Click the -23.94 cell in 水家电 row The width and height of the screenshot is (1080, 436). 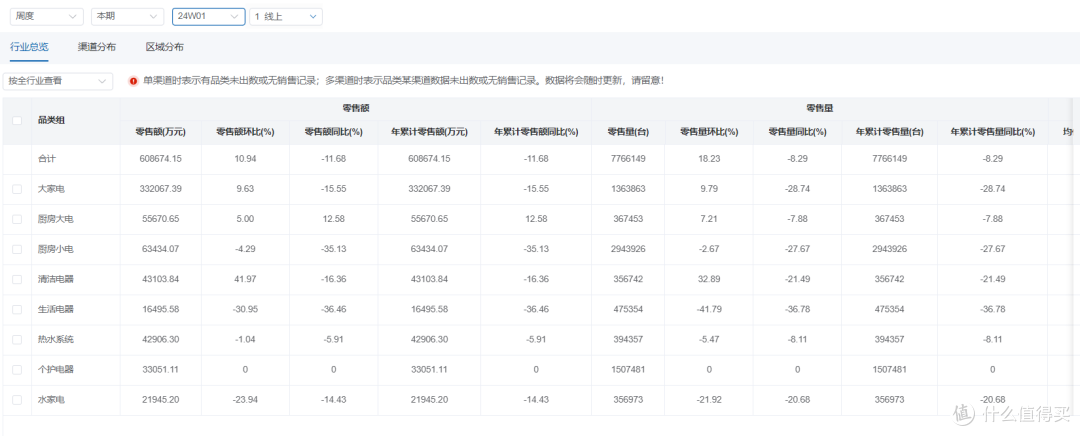pyautogui.click(x=245, y=399)
